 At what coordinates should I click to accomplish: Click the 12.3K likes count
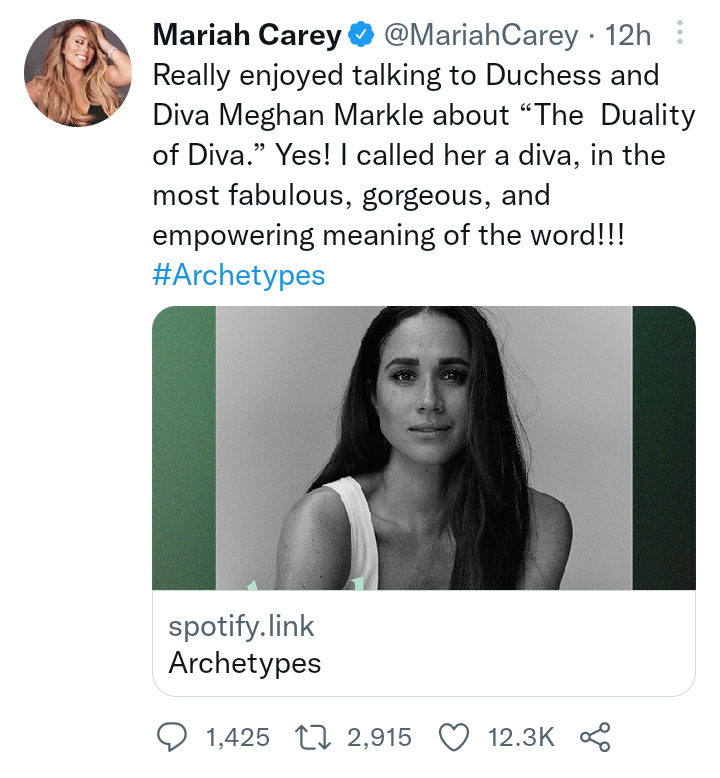click(x=520, y=738)
